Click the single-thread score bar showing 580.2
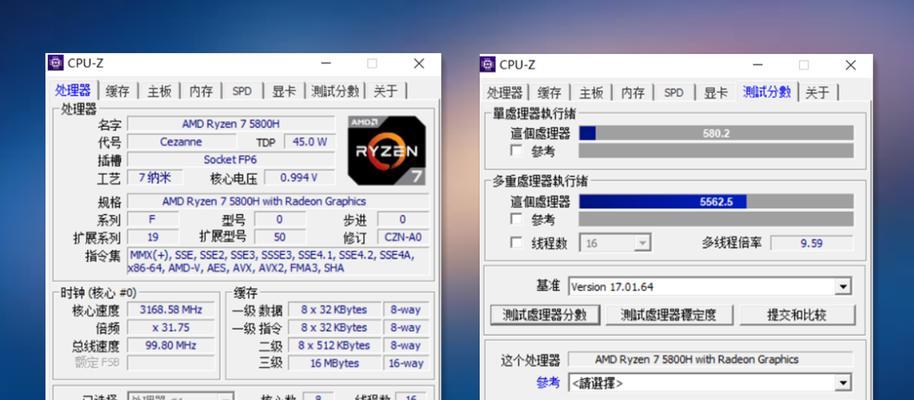The image size is (914, 400). (716, 134)
